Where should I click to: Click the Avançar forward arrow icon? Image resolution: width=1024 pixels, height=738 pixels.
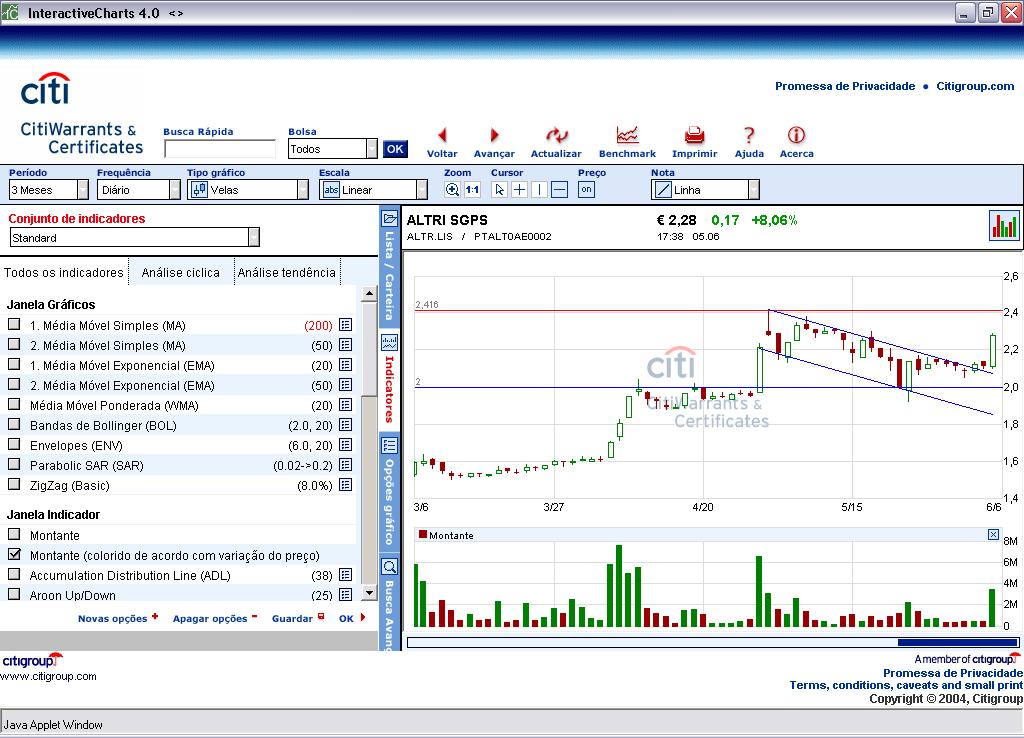pyautogui.click(x=494, y=136)
